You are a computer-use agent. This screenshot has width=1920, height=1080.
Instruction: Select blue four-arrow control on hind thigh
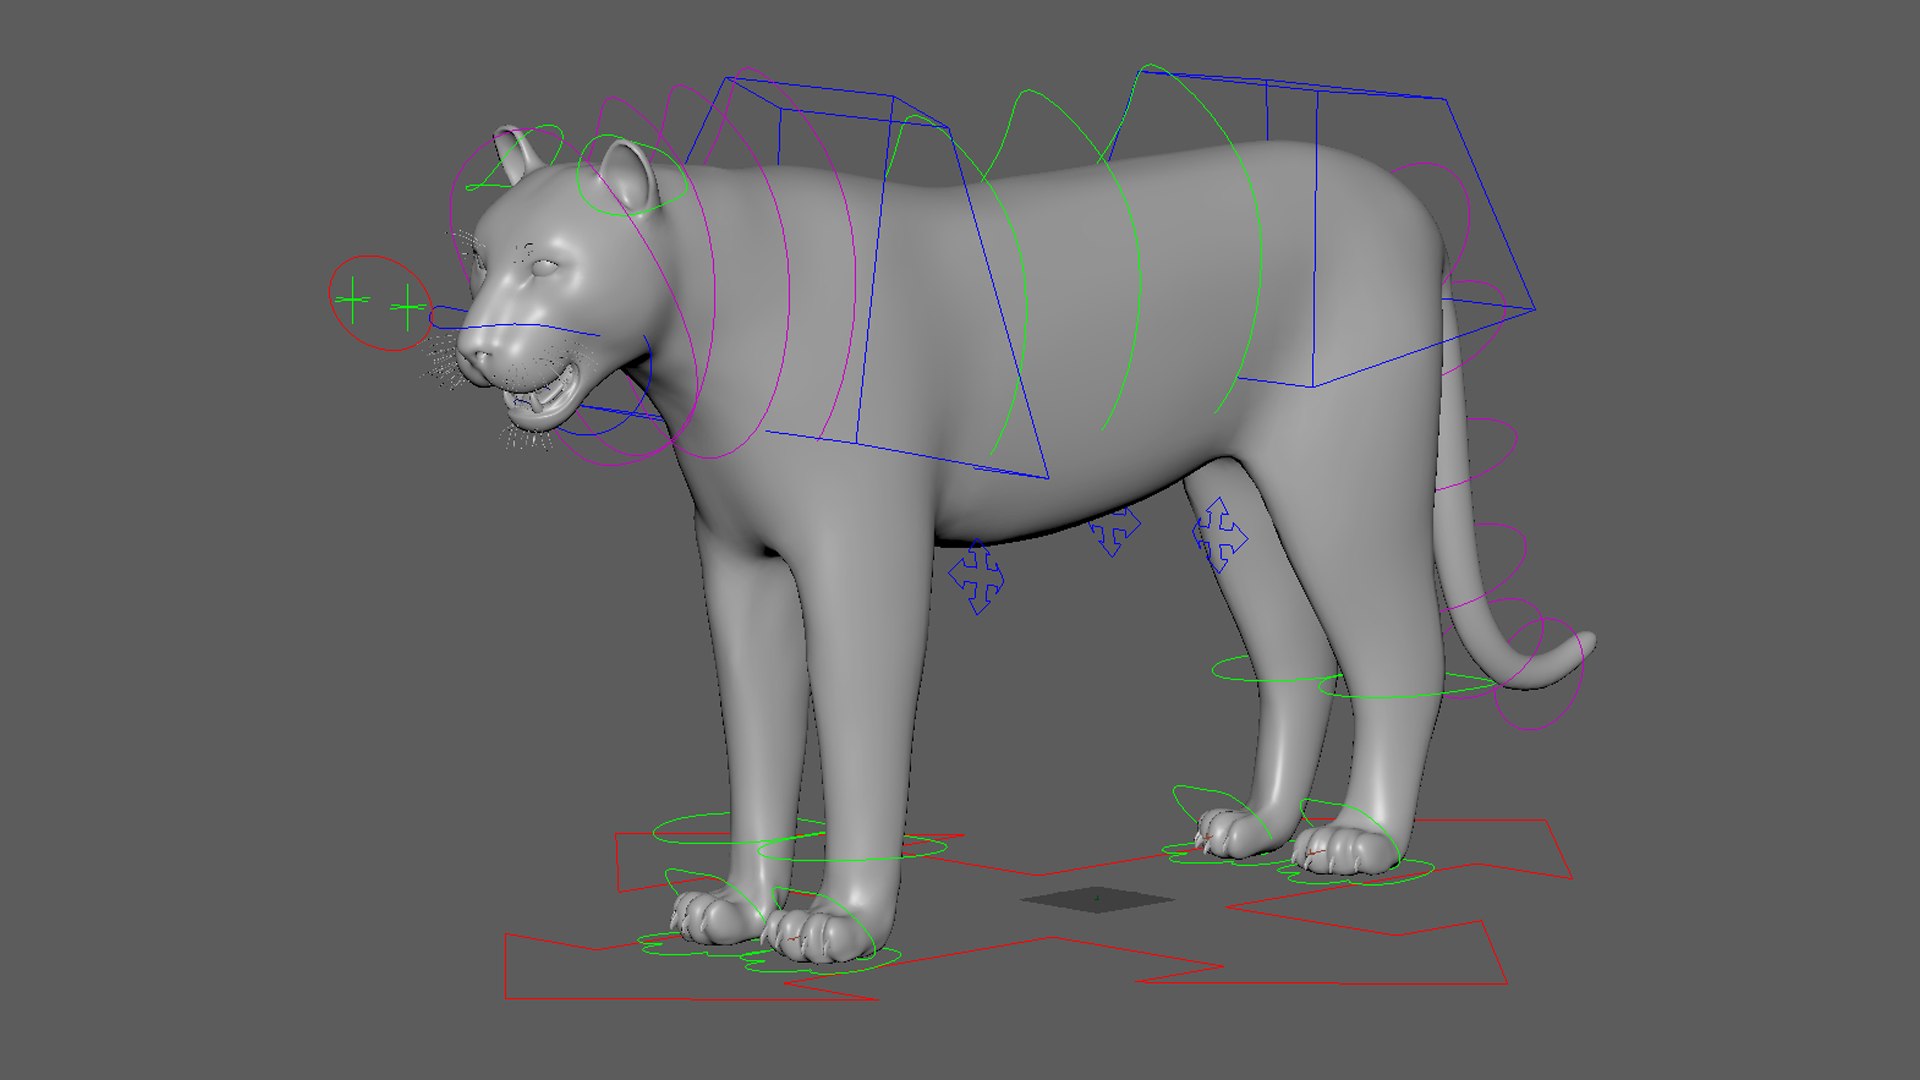coord(1220,535)
